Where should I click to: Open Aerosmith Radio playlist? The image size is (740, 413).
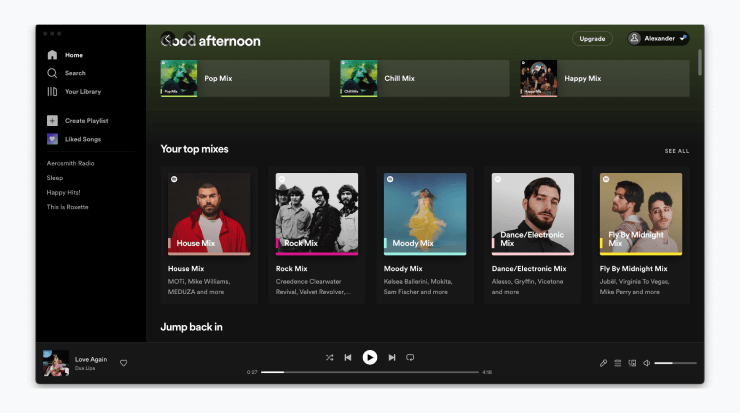[70, 163]
